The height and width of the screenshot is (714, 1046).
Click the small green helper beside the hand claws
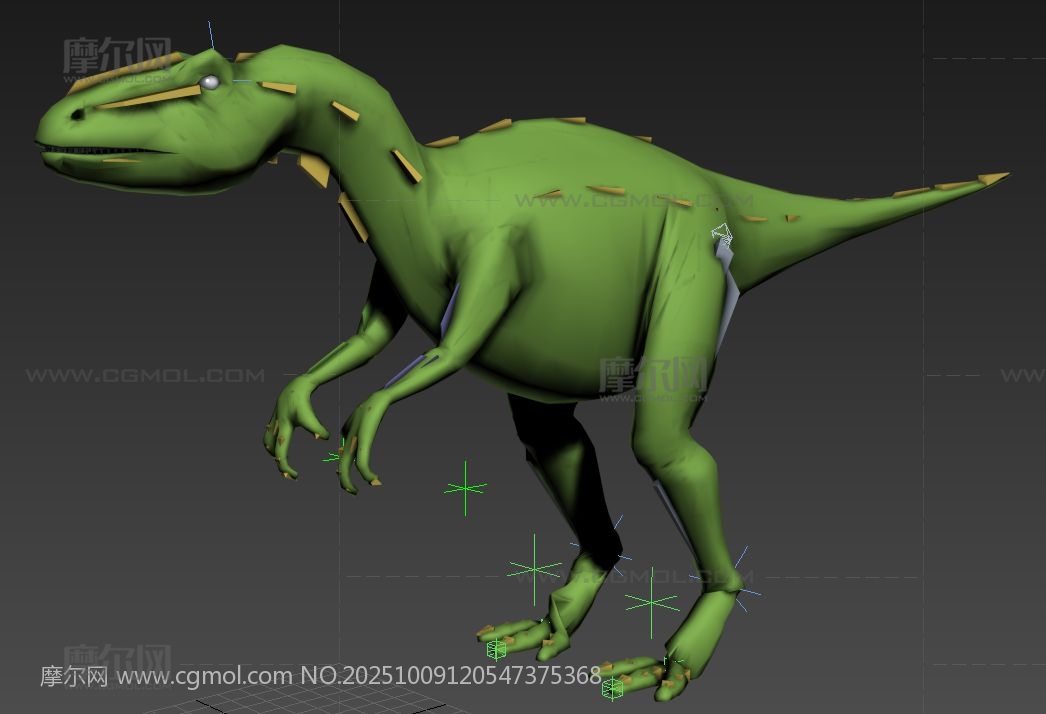tap(334, 456)
